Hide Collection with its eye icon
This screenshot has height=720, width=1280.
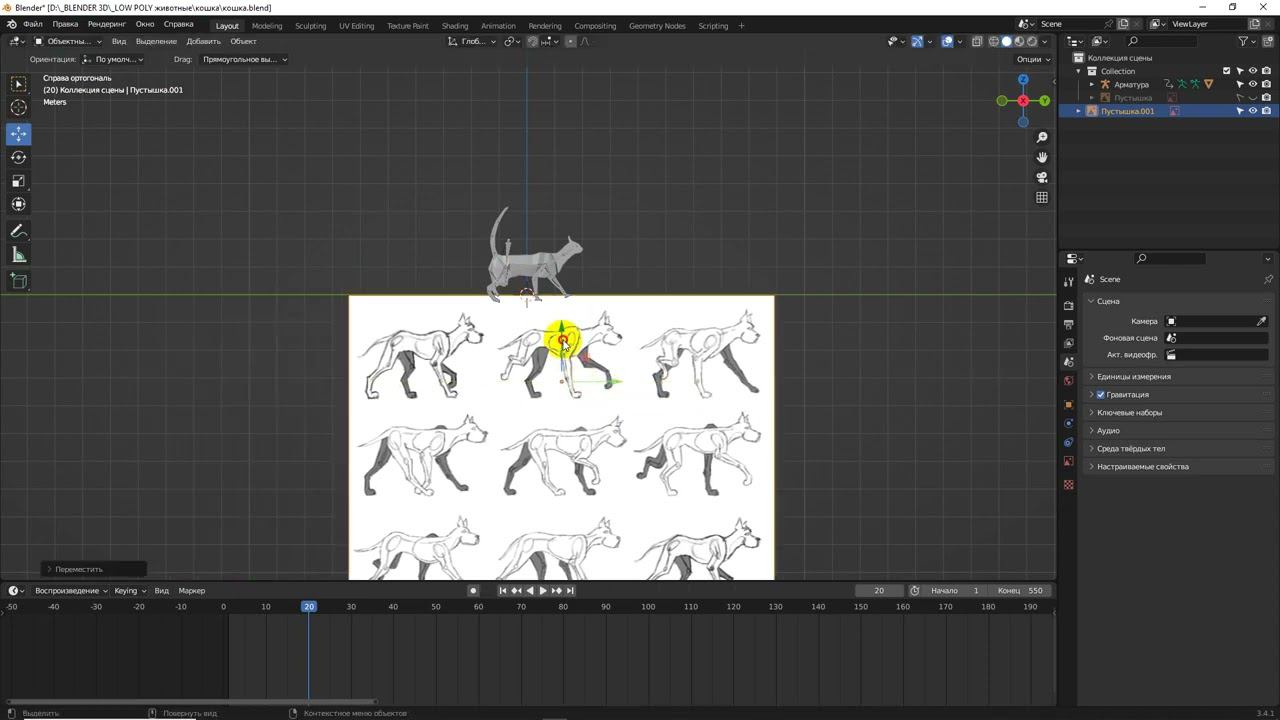(1253, 71)
